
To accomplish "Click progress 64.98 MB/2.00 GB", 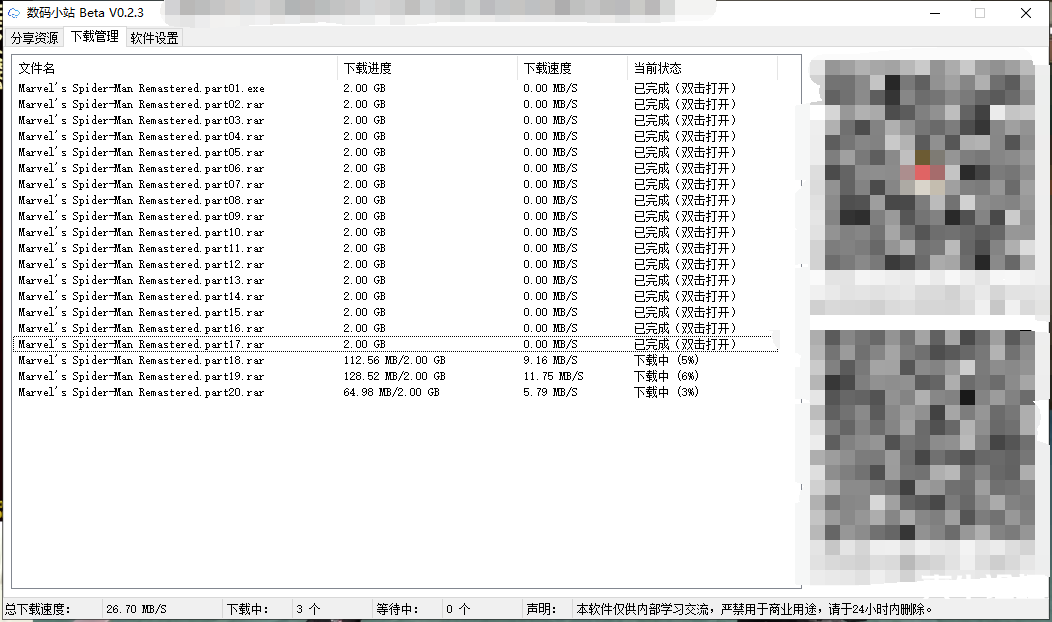I will [392, 393].
